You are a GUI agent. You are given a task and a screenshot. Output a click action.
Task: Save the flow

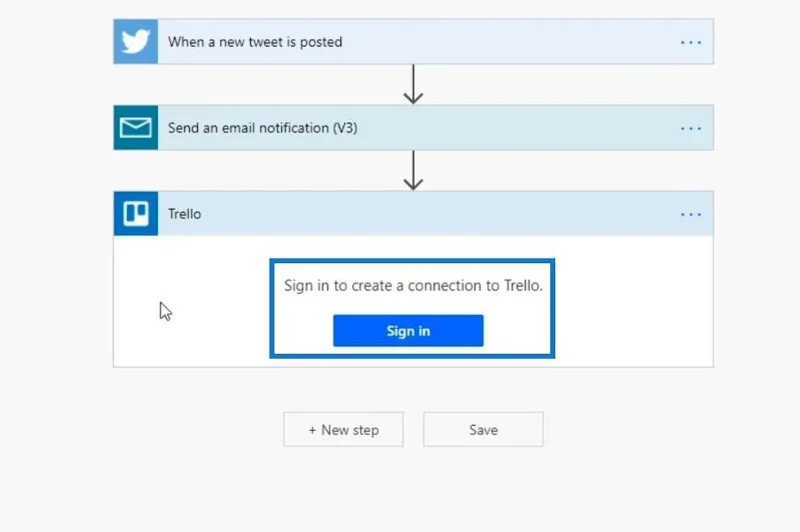[x=483, y=429]
